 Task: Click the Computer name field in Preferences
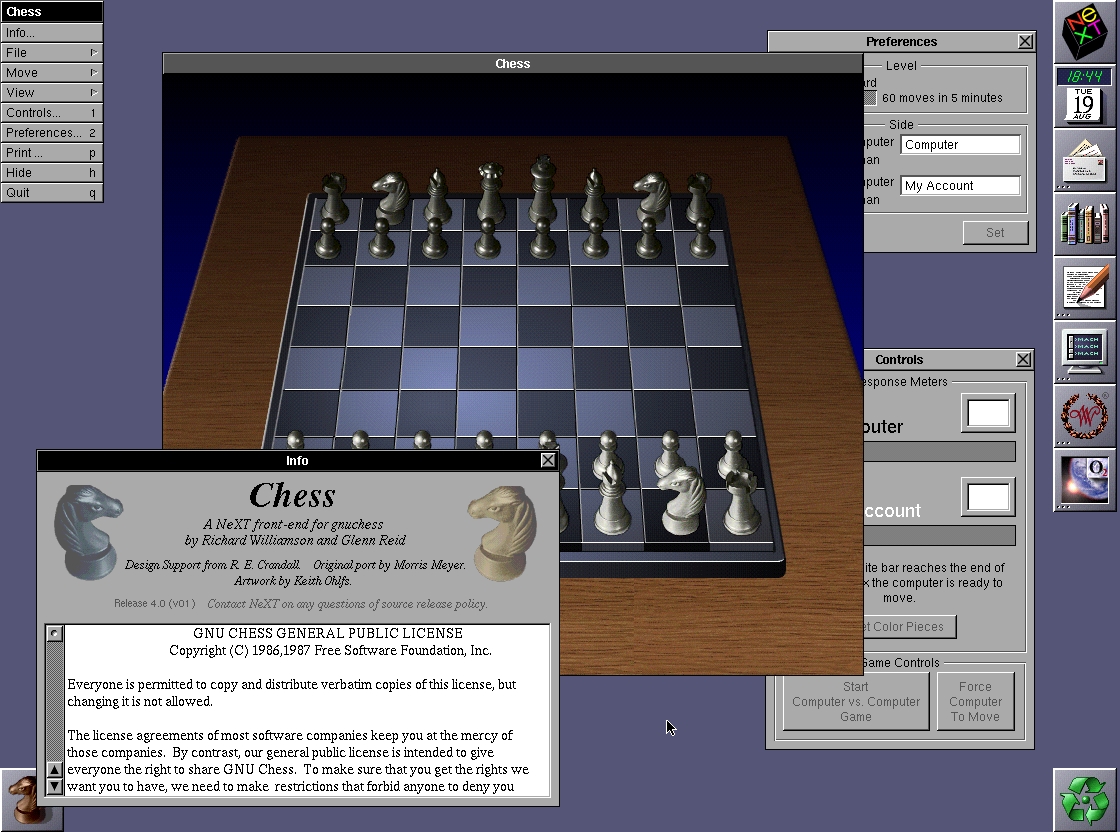pos(960,144)
